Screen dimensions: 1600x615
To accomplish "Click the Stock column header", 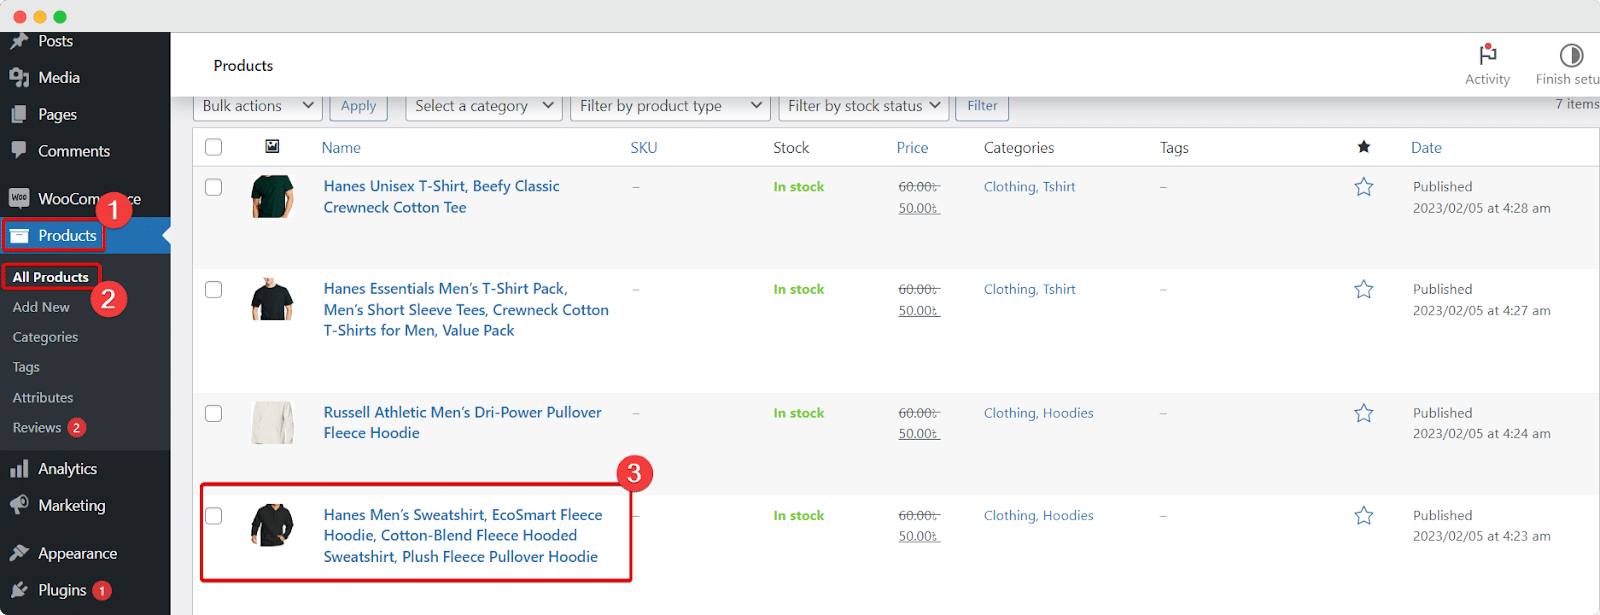I will point(791,147).
